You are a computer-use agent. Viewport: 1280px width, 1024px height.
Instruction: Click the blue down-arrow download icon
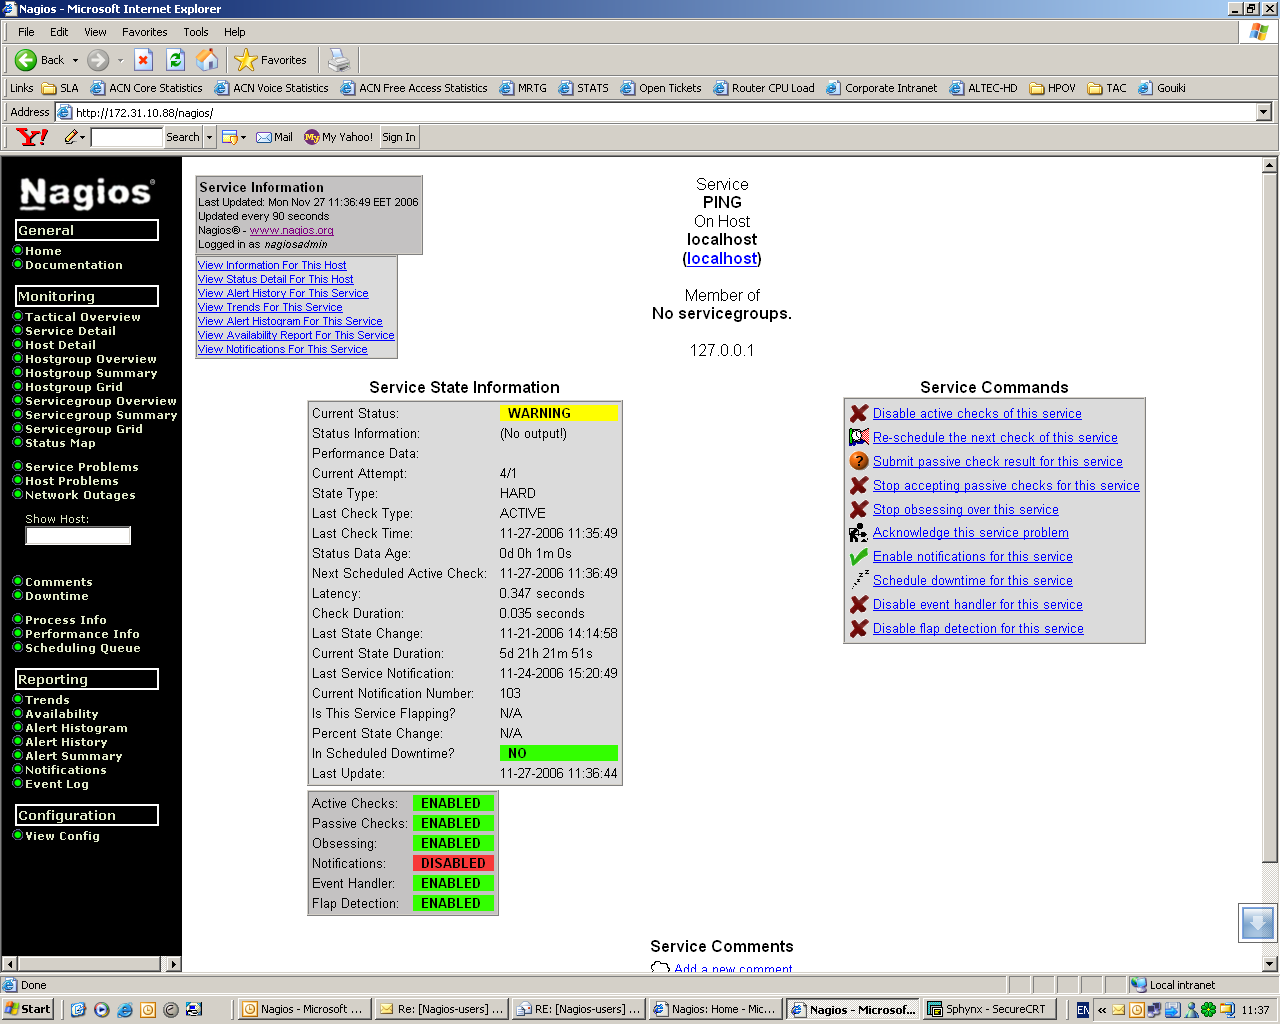(x=1257, y=922)
